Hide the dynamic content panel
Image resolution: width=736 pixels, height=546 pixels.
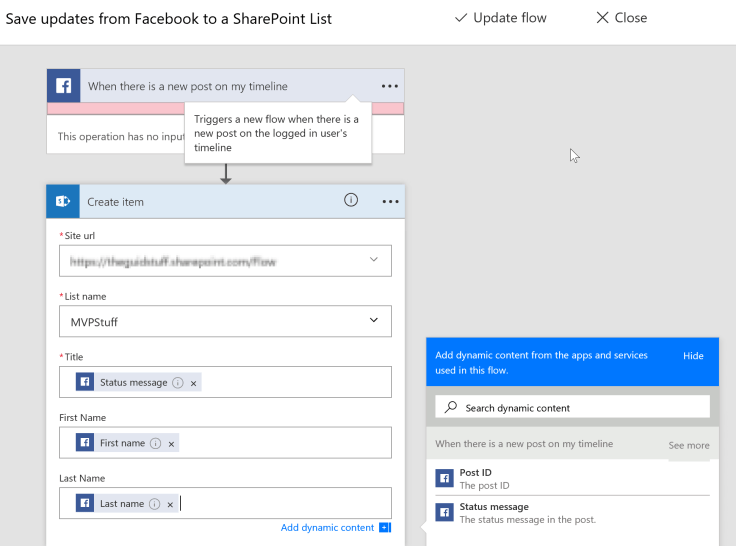click(x=693, y=356)
